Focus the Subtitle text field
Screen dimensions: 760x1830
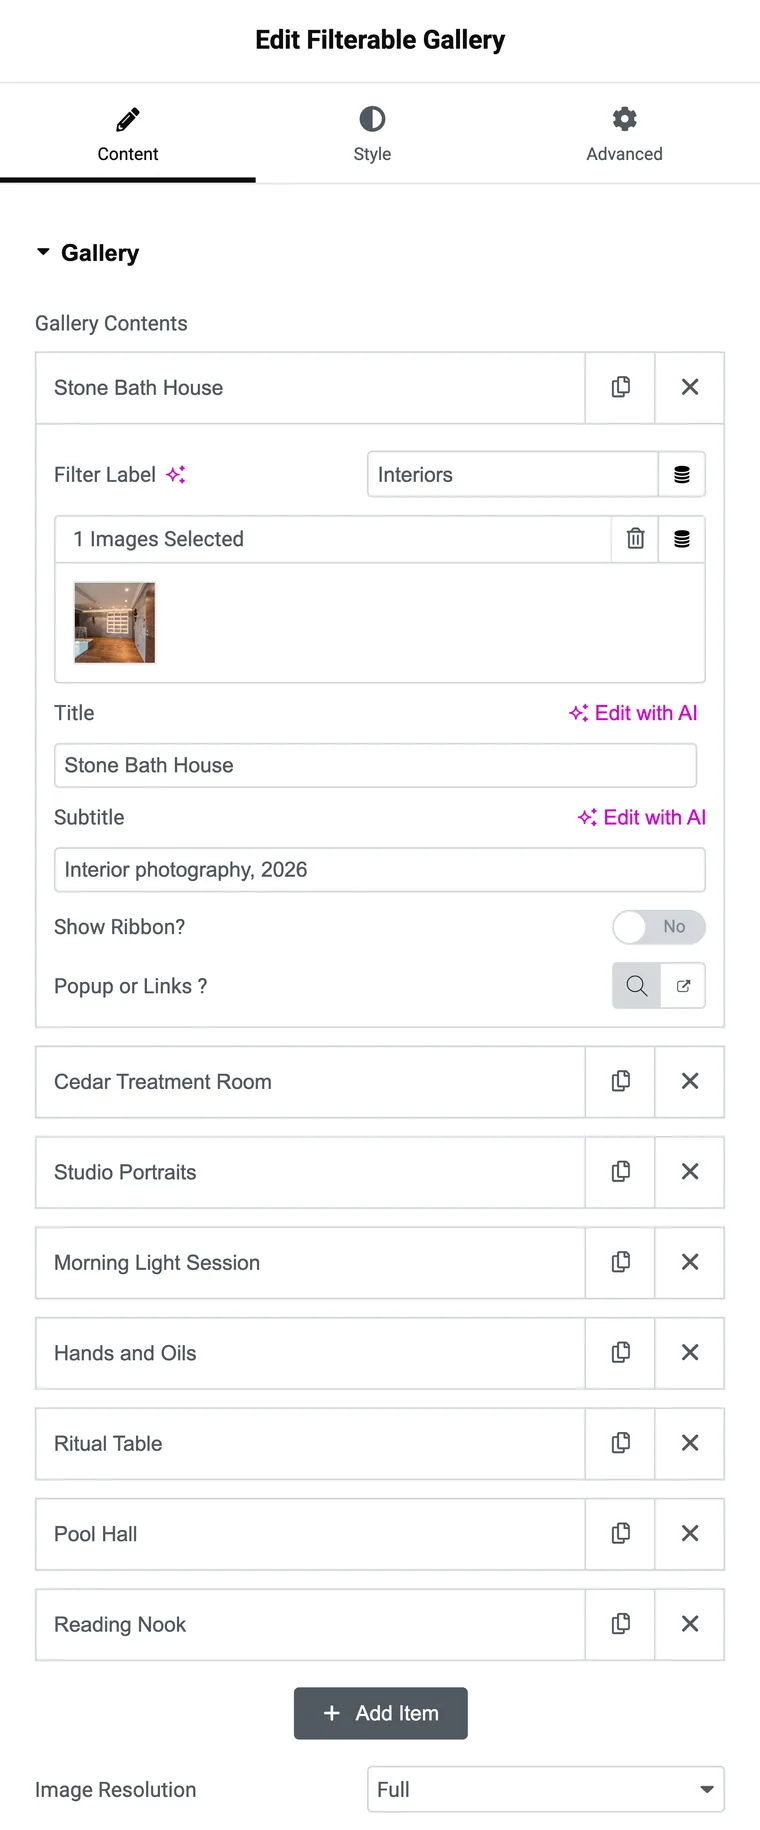[x=380, y=870]
